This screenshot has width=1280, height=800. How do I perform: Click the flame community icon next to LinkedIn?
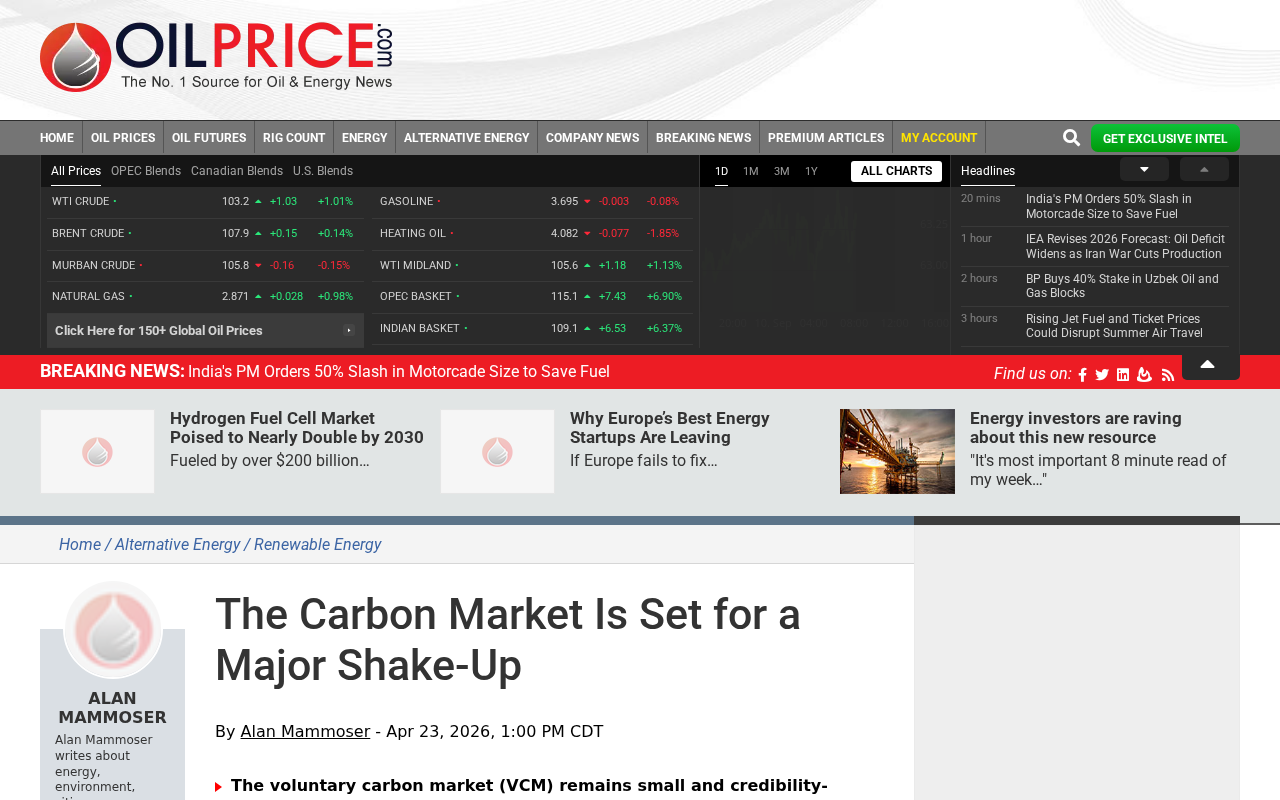[x=1144, y=375]
